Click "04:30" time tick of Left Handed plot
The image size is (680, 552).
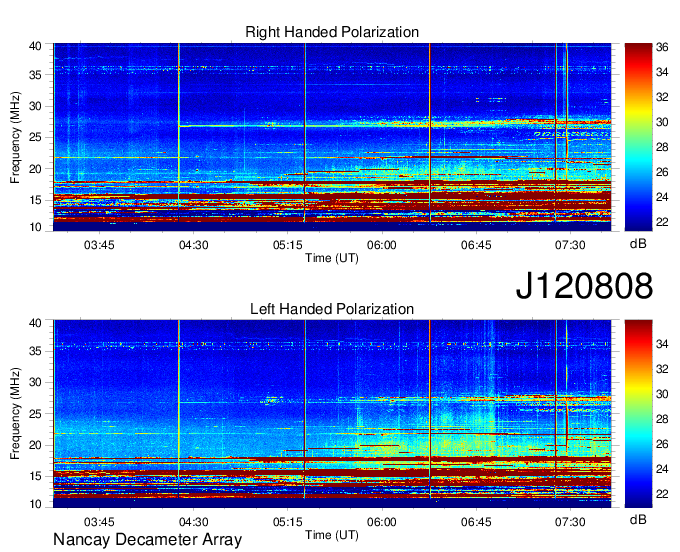pyautogui.click(x=193, y=522)
